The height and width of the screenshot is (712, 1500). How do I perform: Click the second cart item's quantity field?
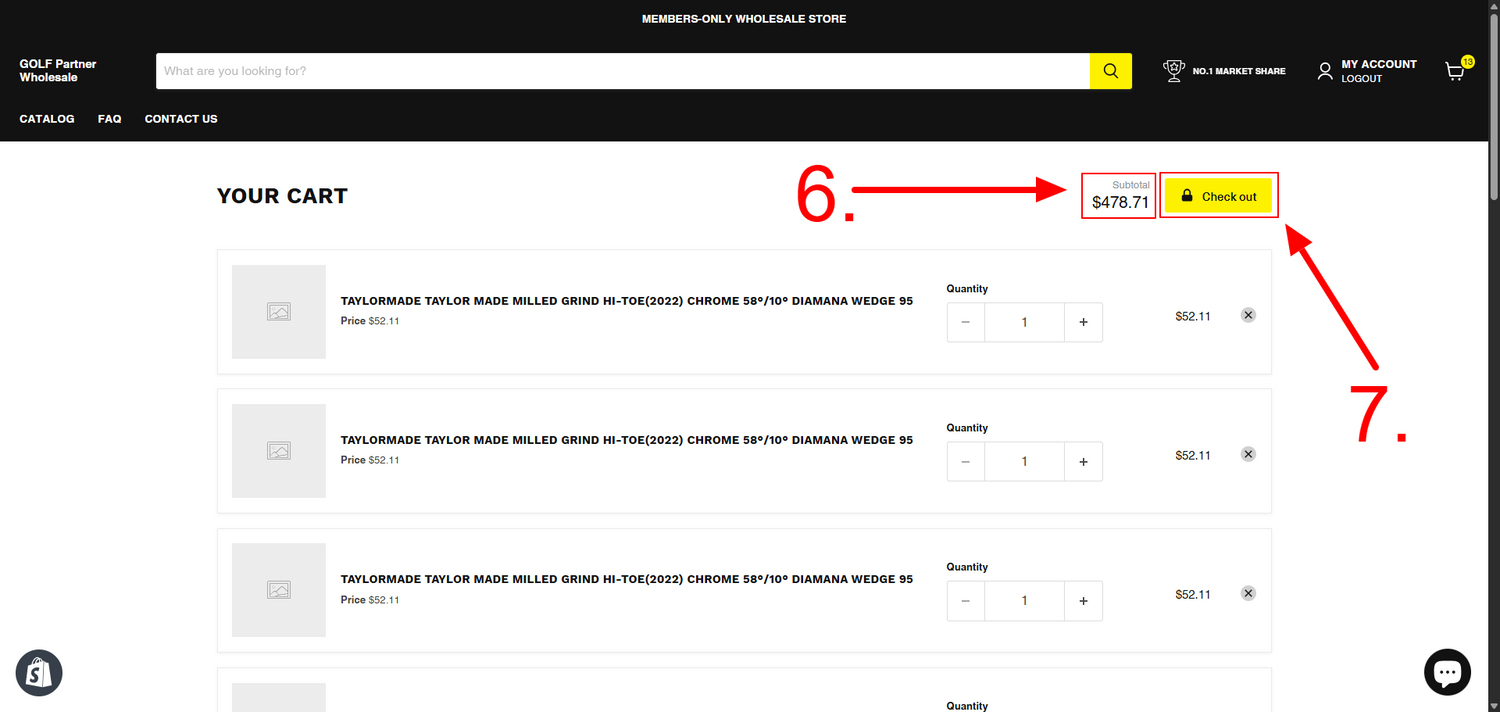point(1024,462)
